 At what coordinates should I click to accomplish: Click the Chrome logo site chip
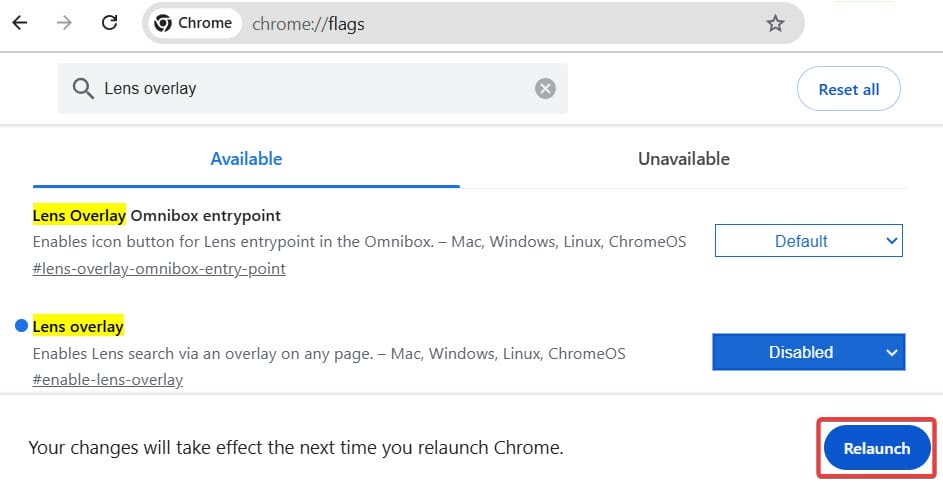194,24
